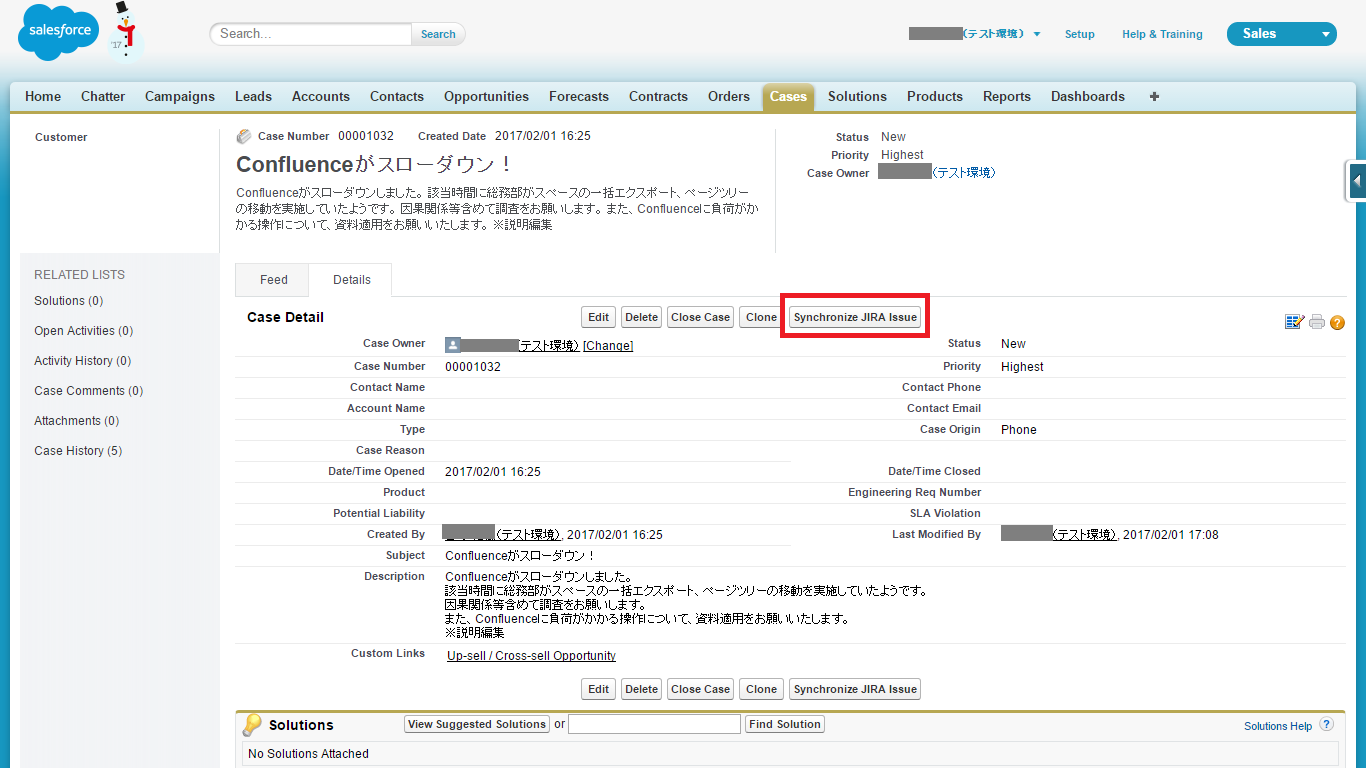Image resolution: width=1366 pixels, height=768 pixels.
Task: Jump to Case History (5) related list
Action: tap(78, 451)
